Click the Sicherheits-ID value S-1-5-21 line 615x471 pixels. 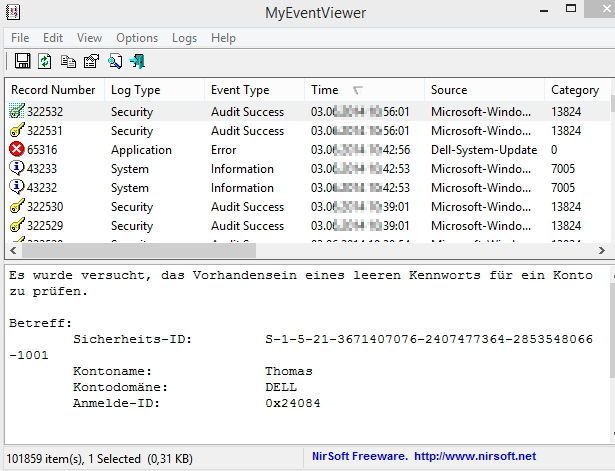(429, 339)
